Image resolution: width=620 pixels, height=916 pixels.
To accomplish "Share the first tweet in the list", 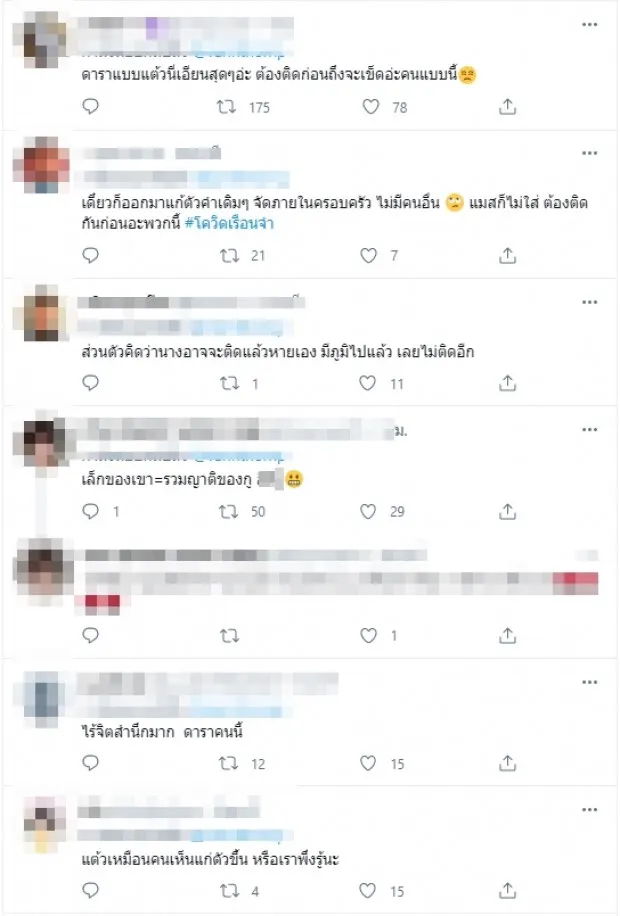I will 507,107.
